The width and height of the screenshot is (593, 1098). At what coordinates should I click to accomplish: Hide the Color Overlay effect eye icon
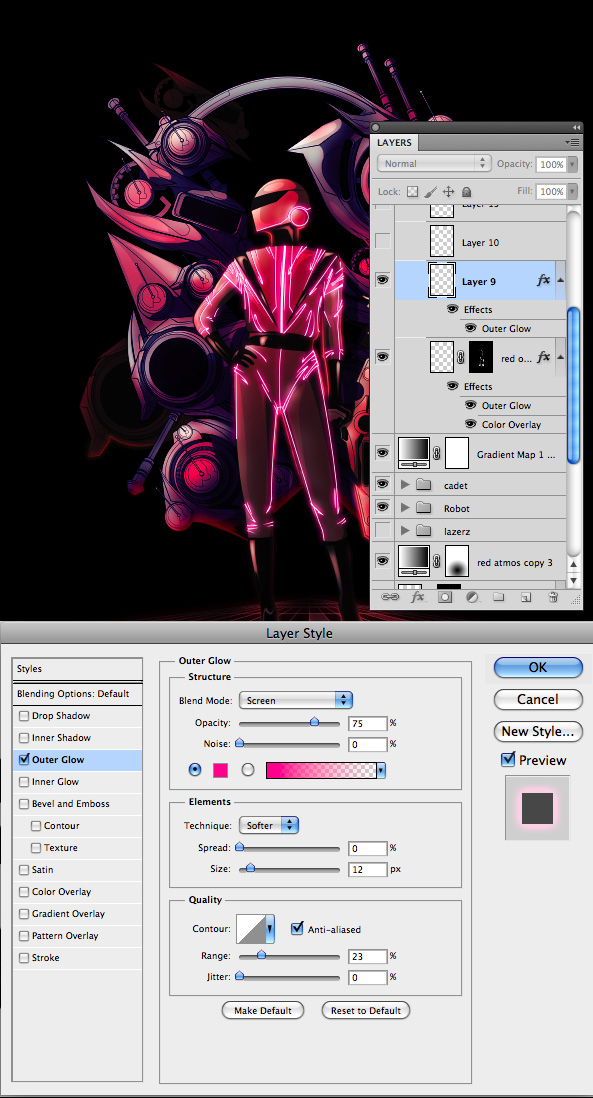470,424
